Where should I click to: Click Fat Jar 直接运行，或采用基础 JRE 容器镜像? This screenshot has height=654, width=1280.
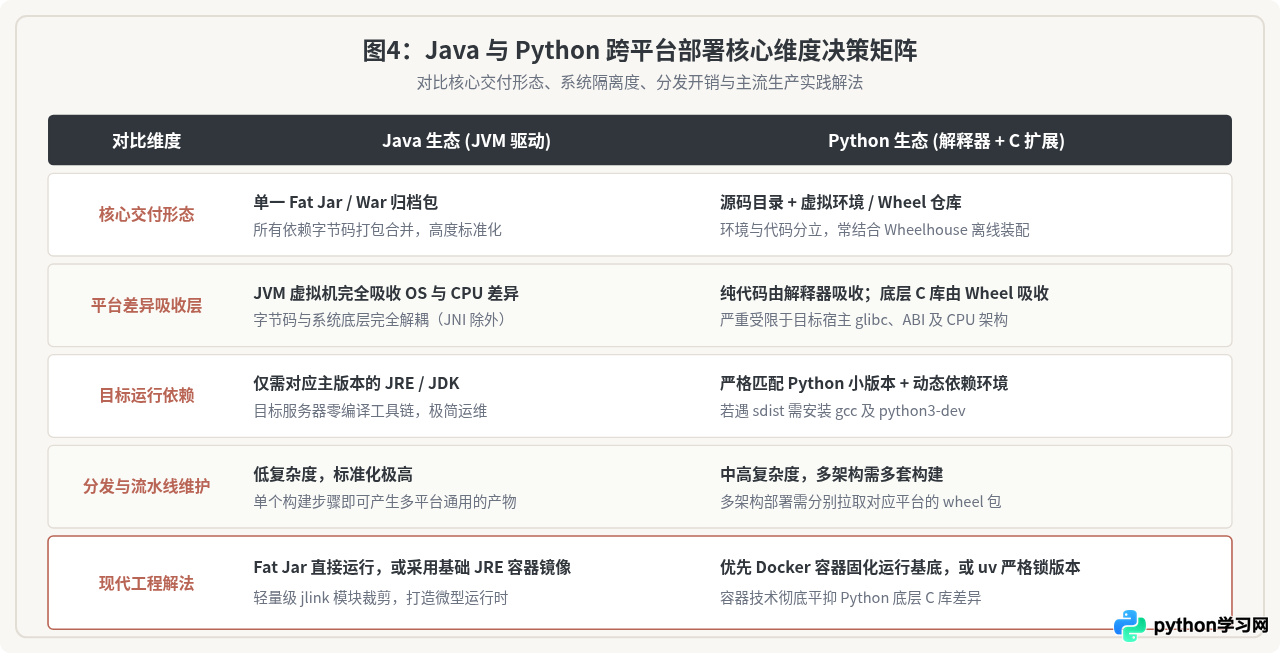pyautogui.click(x=412, y=567)
